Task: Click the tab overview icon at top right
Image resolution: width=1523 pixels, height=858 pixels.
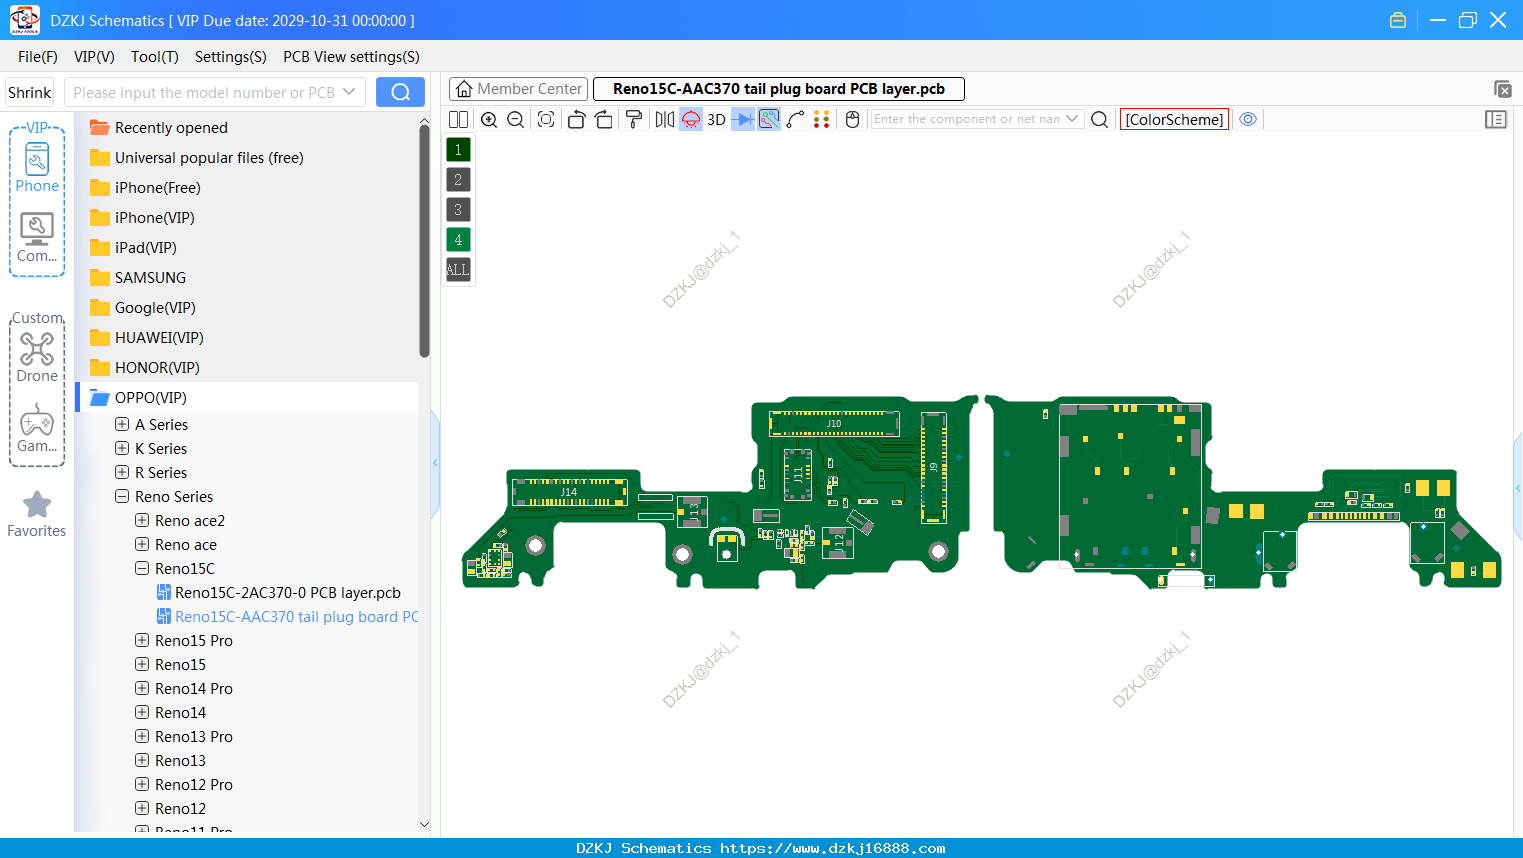Action: point(1502,89)
